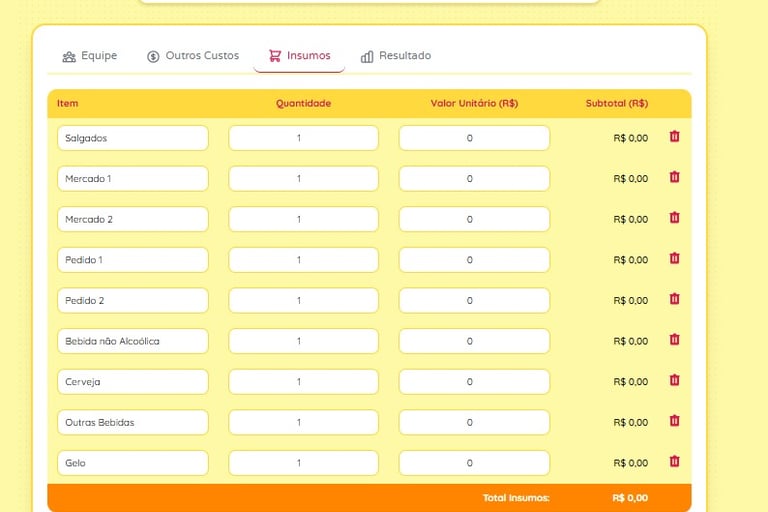Click the Gelo subtotal R$ 0,00
The height and width of the screenshot is (512, 768).
coord(630,463)
